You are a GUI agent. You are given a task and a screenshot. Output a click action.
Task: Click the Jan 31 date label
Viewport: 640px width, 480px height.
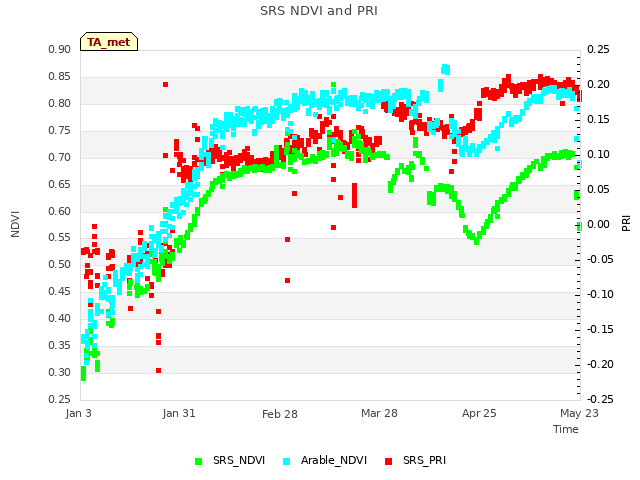[x=179, y=413]
